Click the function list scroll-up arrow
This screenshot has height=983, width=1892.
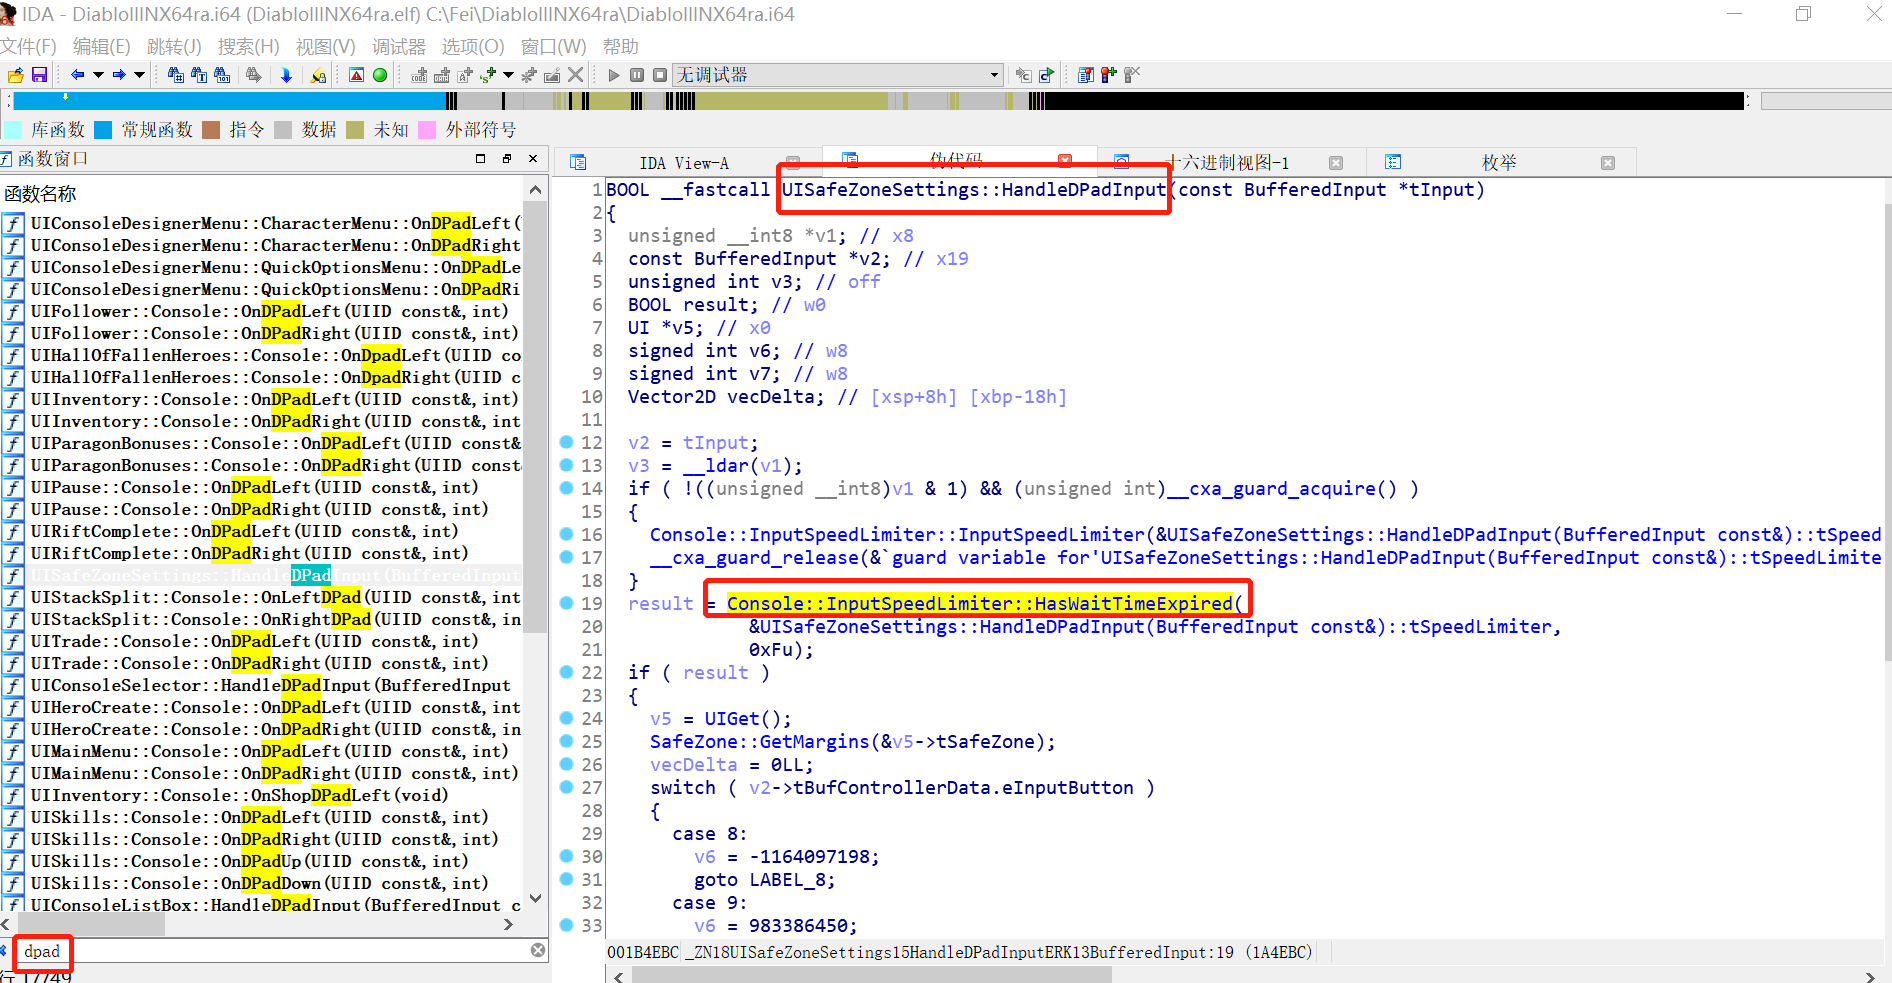536,190
